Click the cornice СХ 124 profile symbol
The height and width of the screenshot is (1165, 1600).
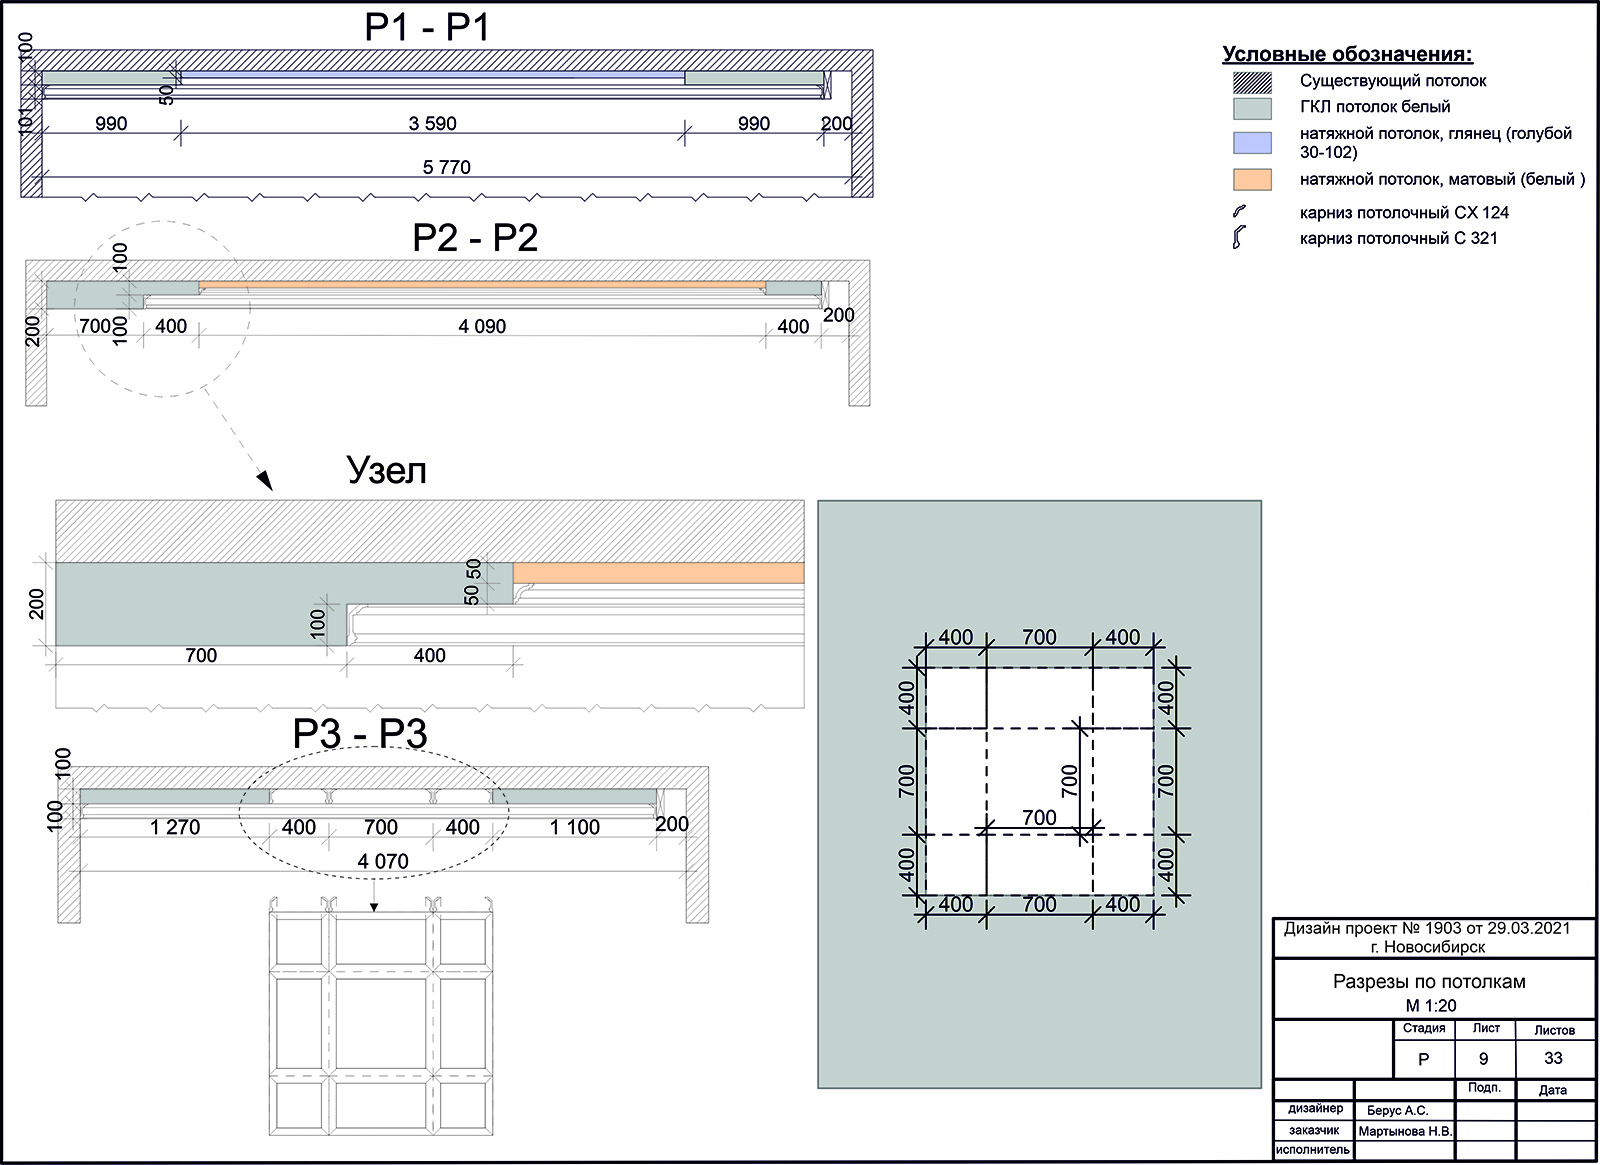pyautogui.click(x=1240, y=212)
